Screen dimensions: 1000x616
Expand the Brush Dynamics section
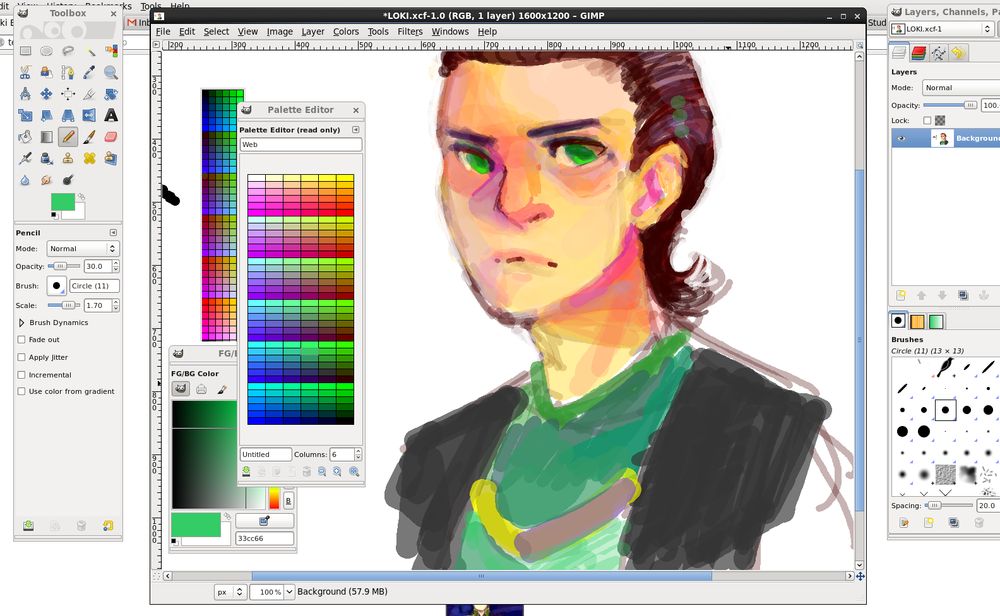22,323
